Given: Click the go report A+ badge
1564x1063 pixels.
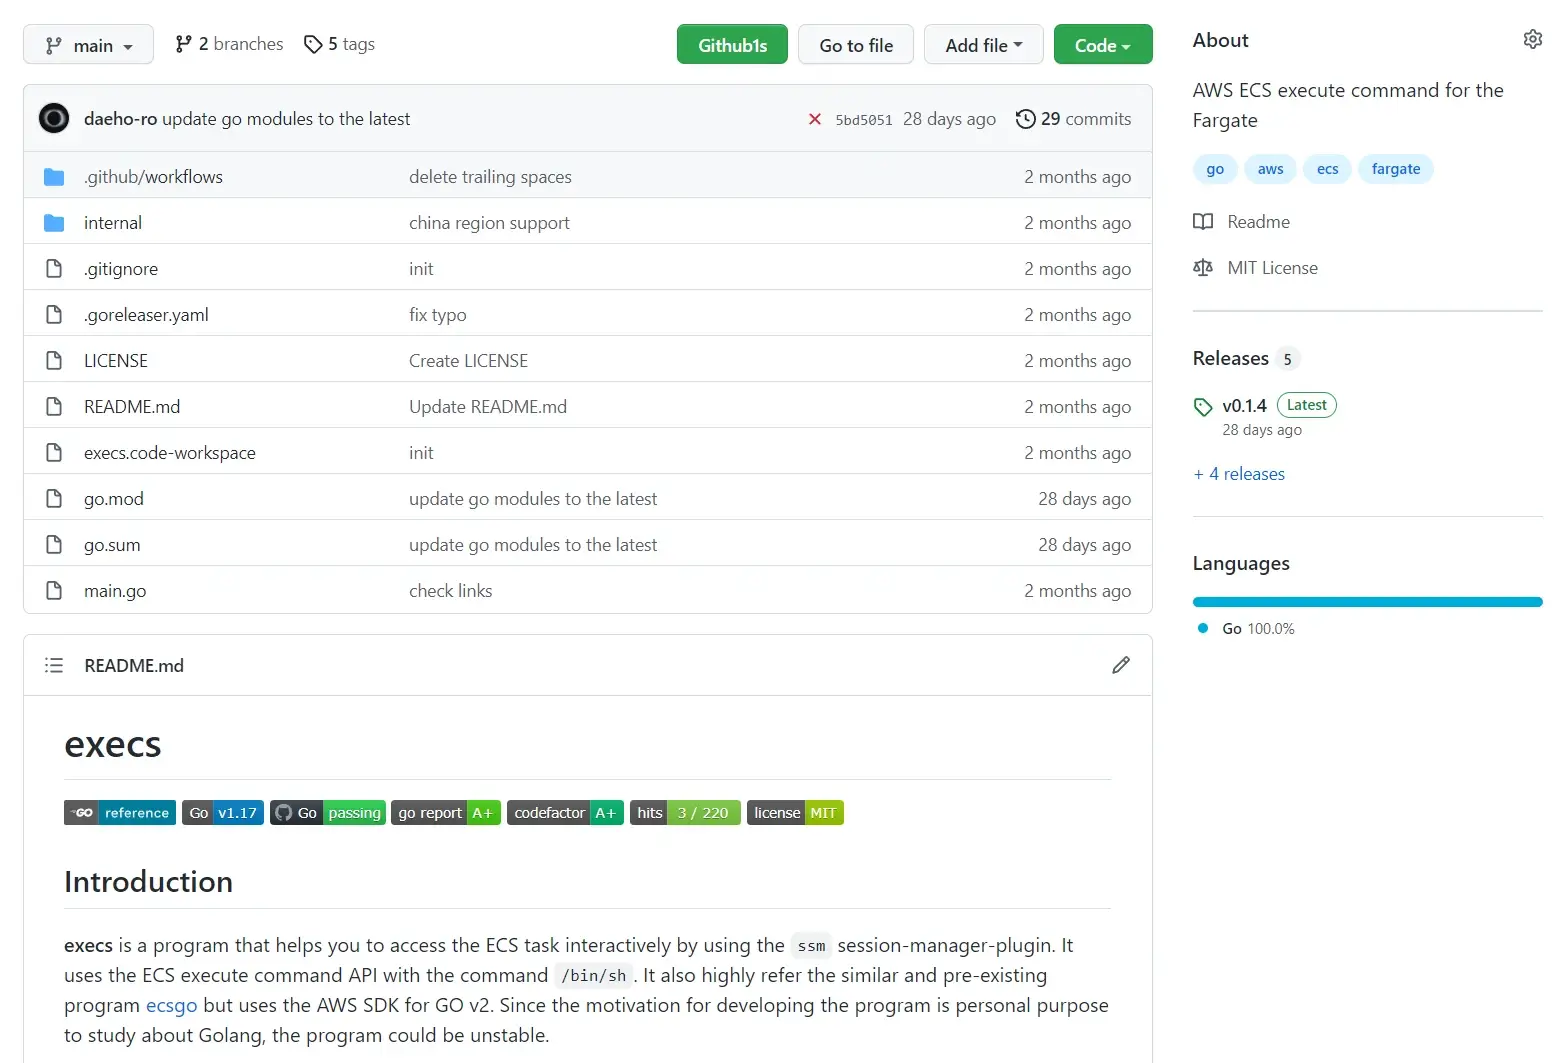Looking at the screenshot, I should click(445, 813).
